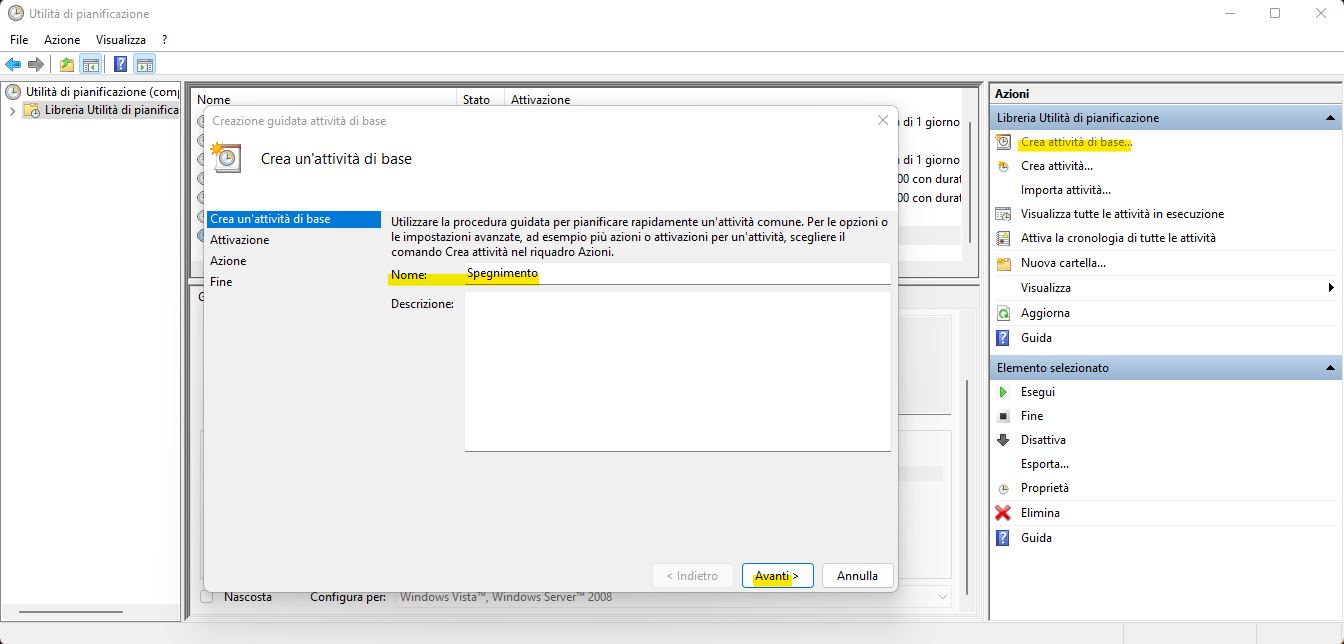Image resolution: width=1344 pixels, height=644 pixels.
Task: Click the Aggiorna refresh icon
Action: click(x=1003, y=313)
